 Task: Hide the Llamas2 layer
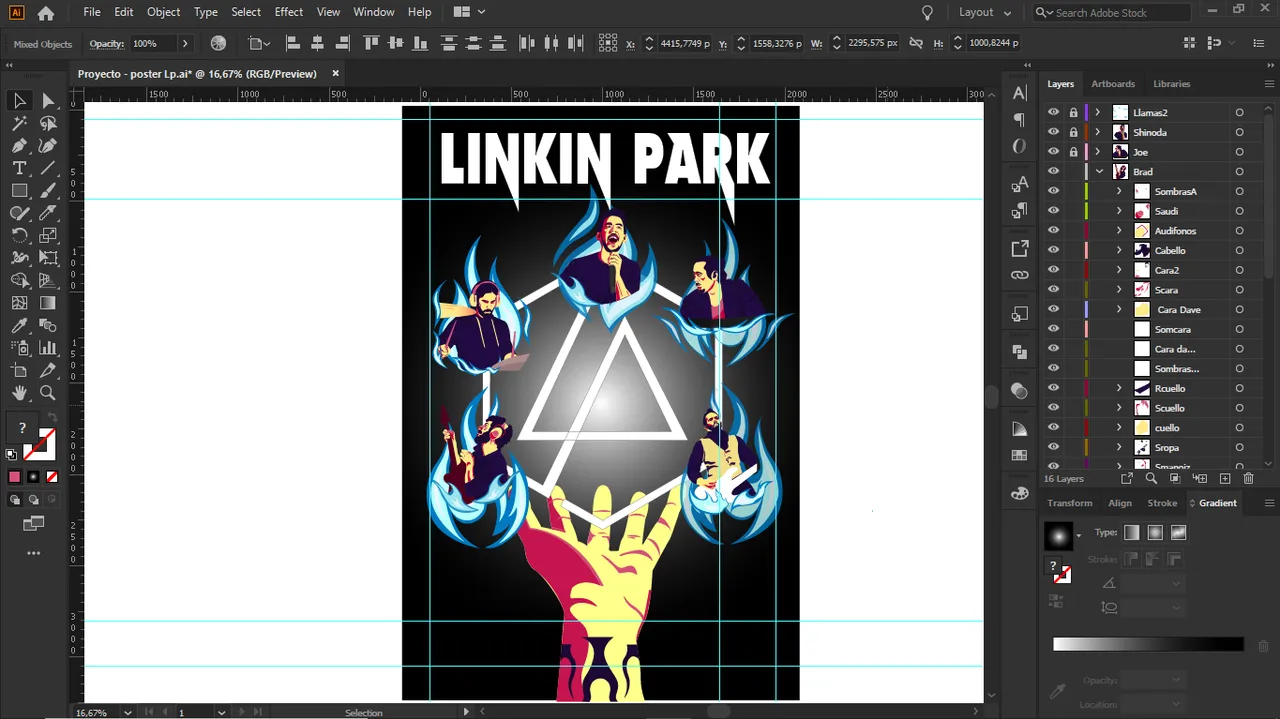click(x=1053, y=113)
